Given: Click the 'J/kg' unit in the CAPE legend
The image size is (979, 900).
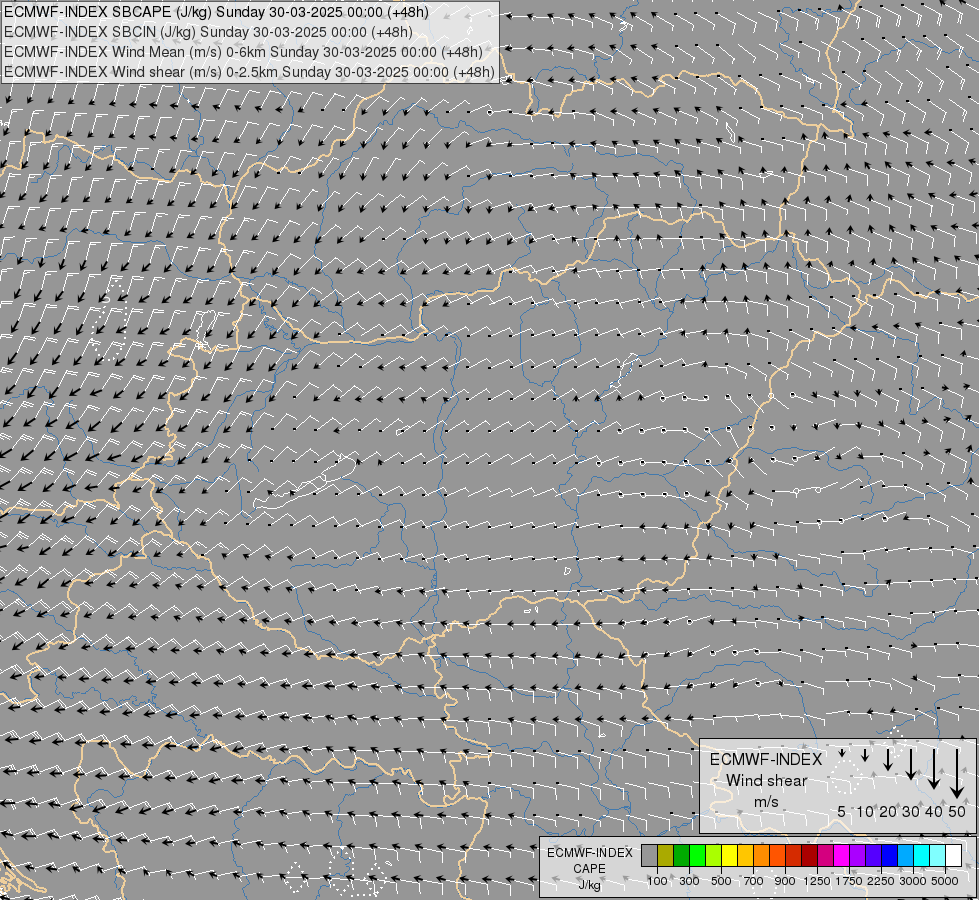Looking at the screenshot, I should click(x=589, y=885).
